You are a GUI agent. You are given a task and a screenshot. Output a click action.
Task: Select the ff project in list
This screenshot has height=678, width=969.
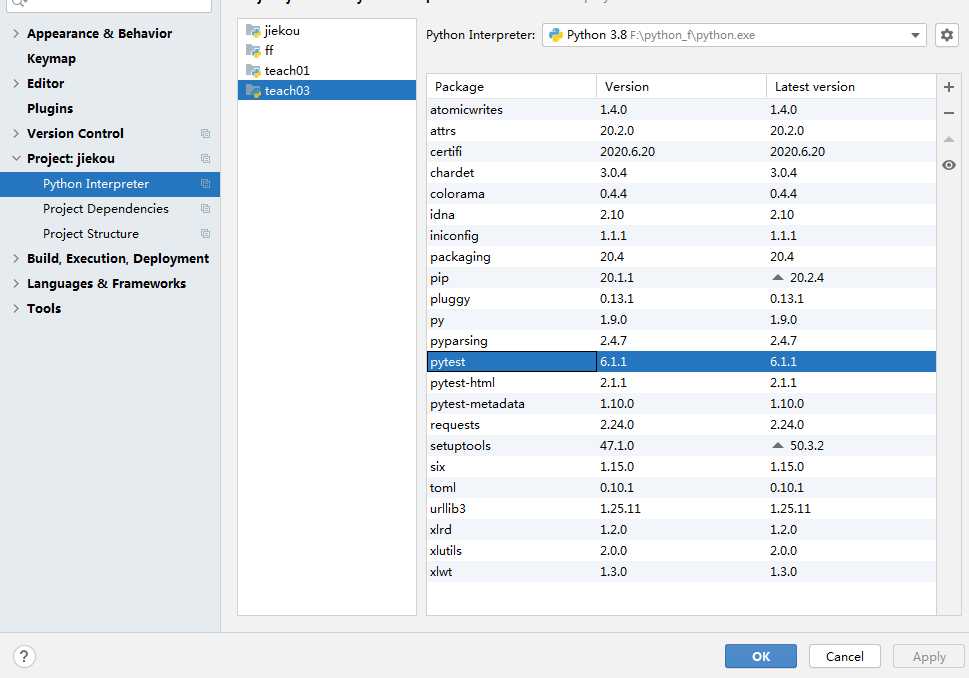tap(327, 50)
